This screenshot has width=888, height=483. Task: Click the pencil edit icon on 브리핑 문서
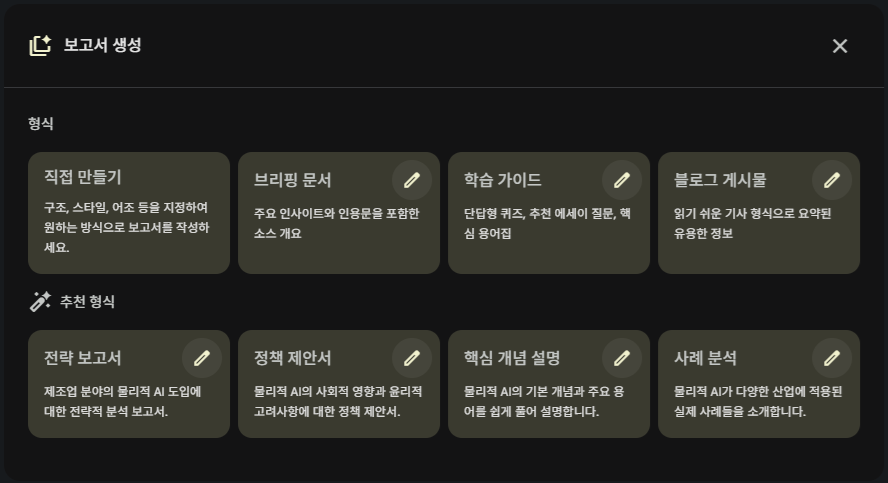pyautogui.click(x=412, y=180)
